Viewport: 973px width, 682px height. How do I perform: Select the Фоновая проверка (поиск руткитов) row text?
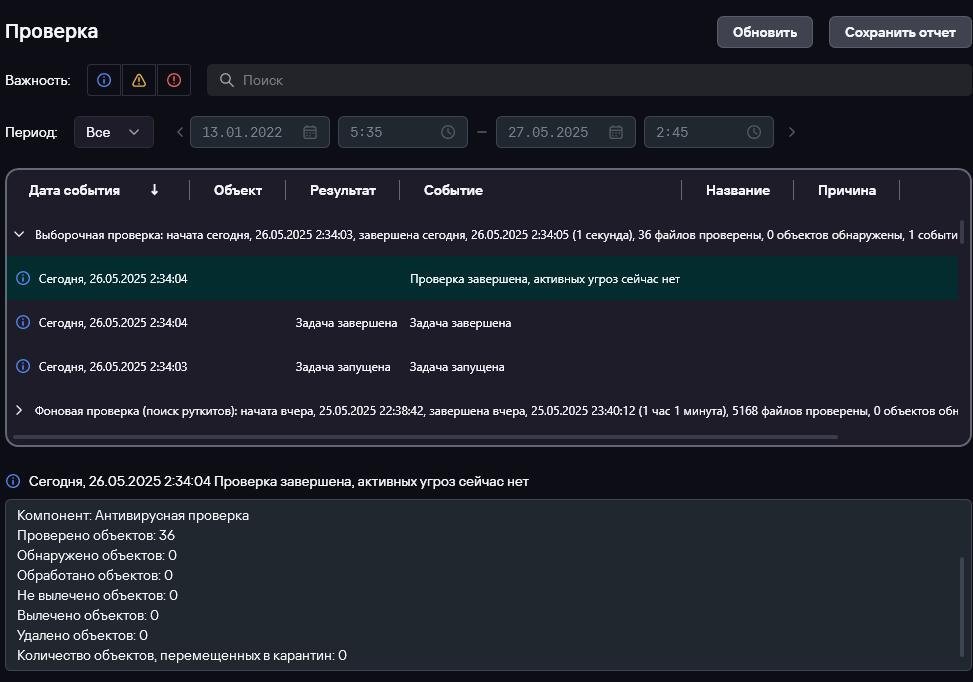(x=496, y=411)
